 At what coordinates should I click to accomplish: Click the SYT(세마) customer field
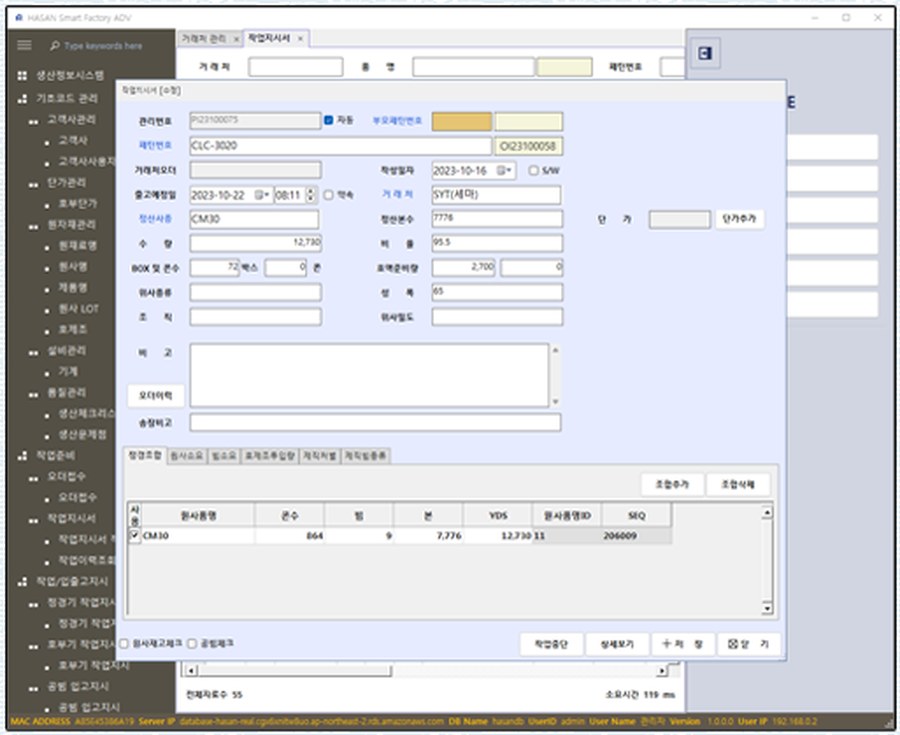coord(496,195)
